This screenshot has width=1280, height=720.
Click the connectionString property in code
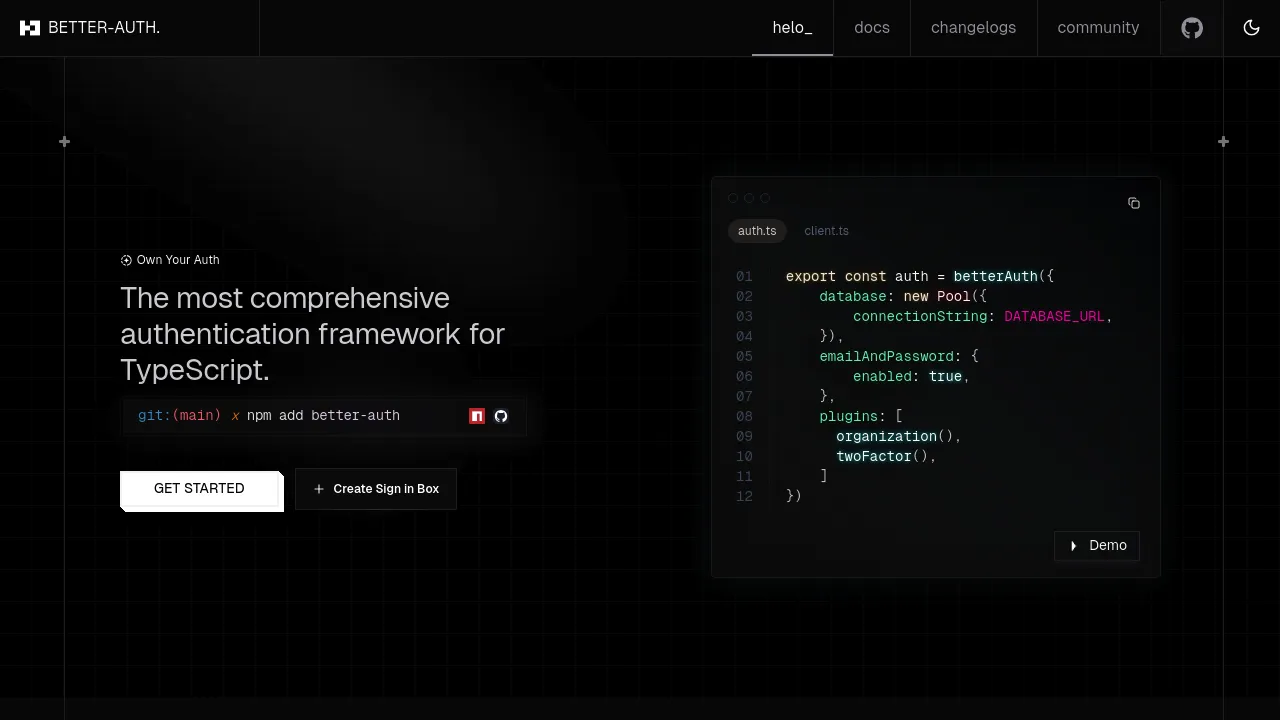point(920,316)
